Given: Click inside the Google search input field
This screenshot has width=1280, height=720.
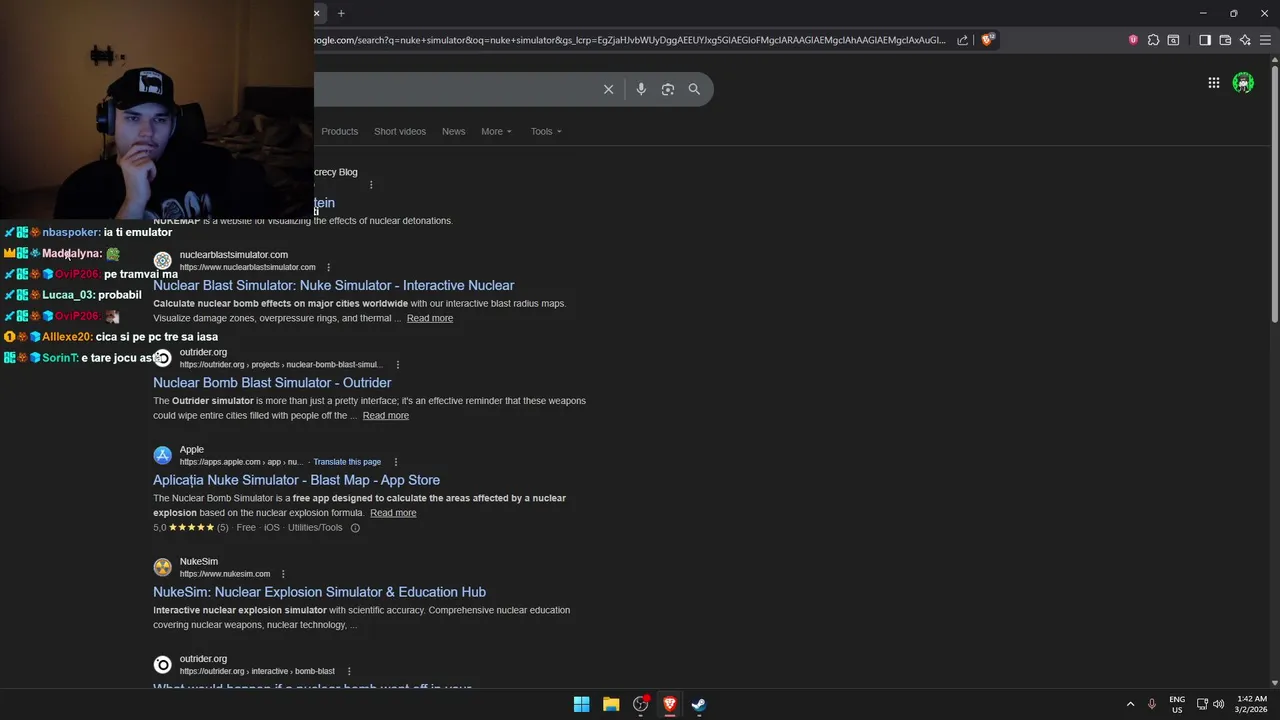Looking at the screenshot, I should 455,89.
